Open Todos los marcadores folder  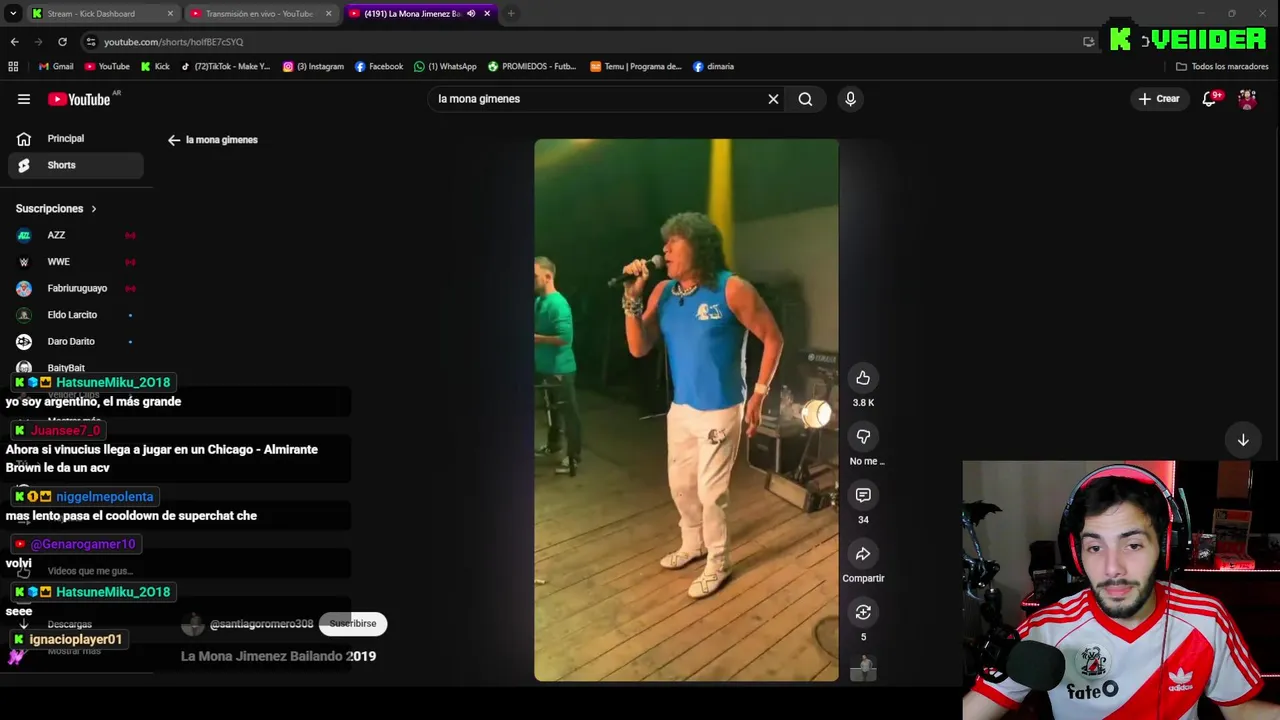coord(1222,67)
